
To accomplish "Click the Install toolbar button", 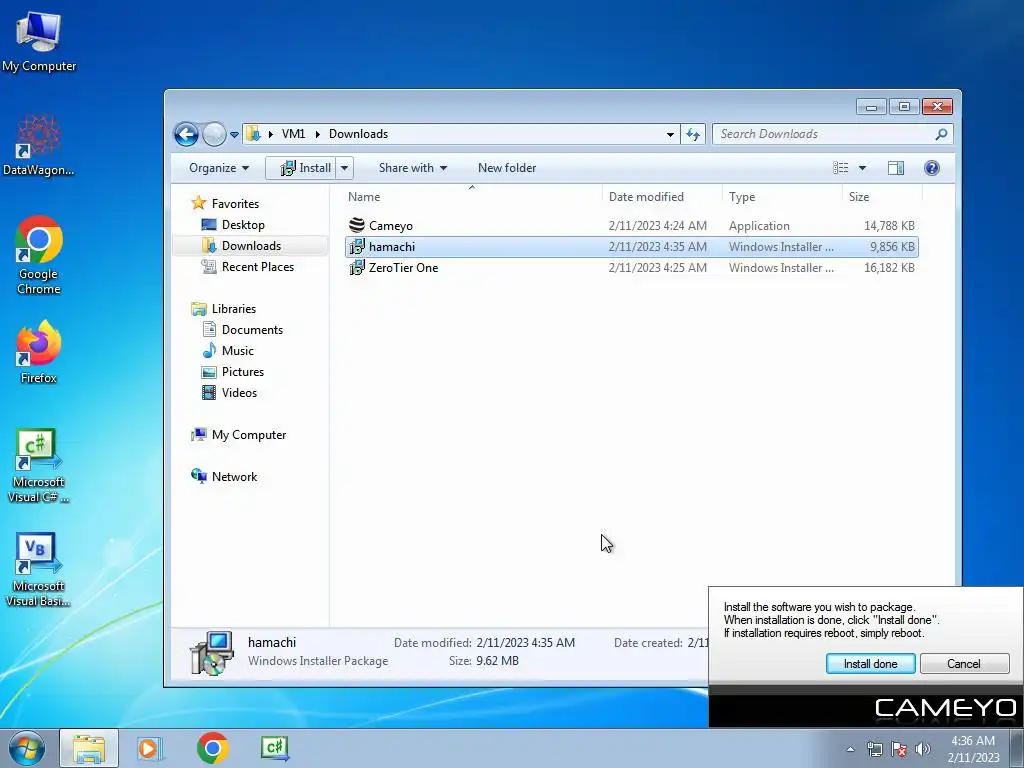I will pyautogui.click(x=302, y=168).
